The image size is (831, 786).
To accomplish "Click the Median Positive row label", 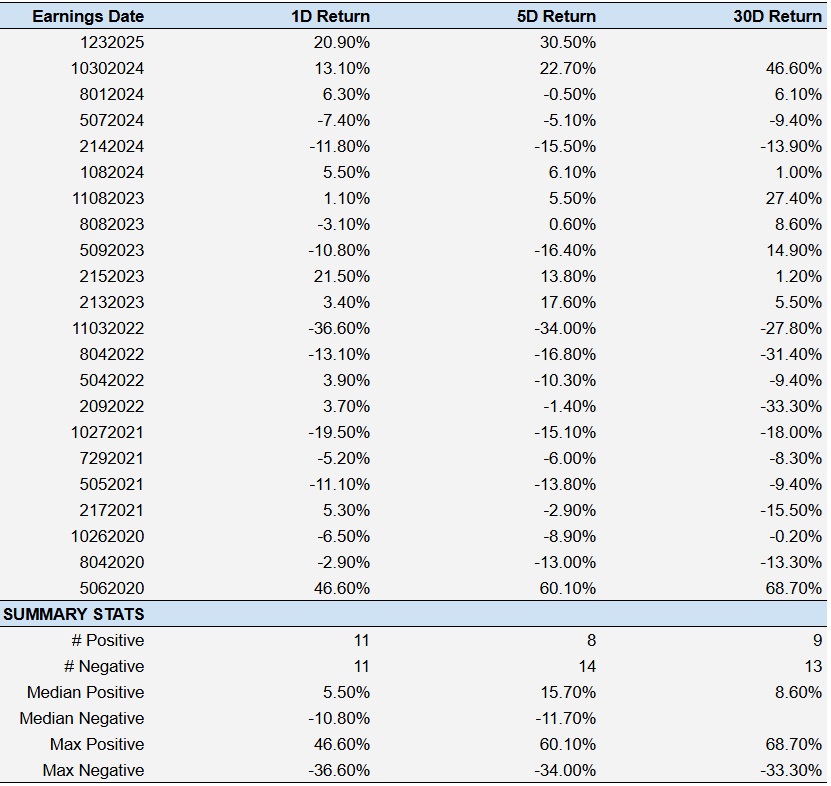I will coord(85,692).
